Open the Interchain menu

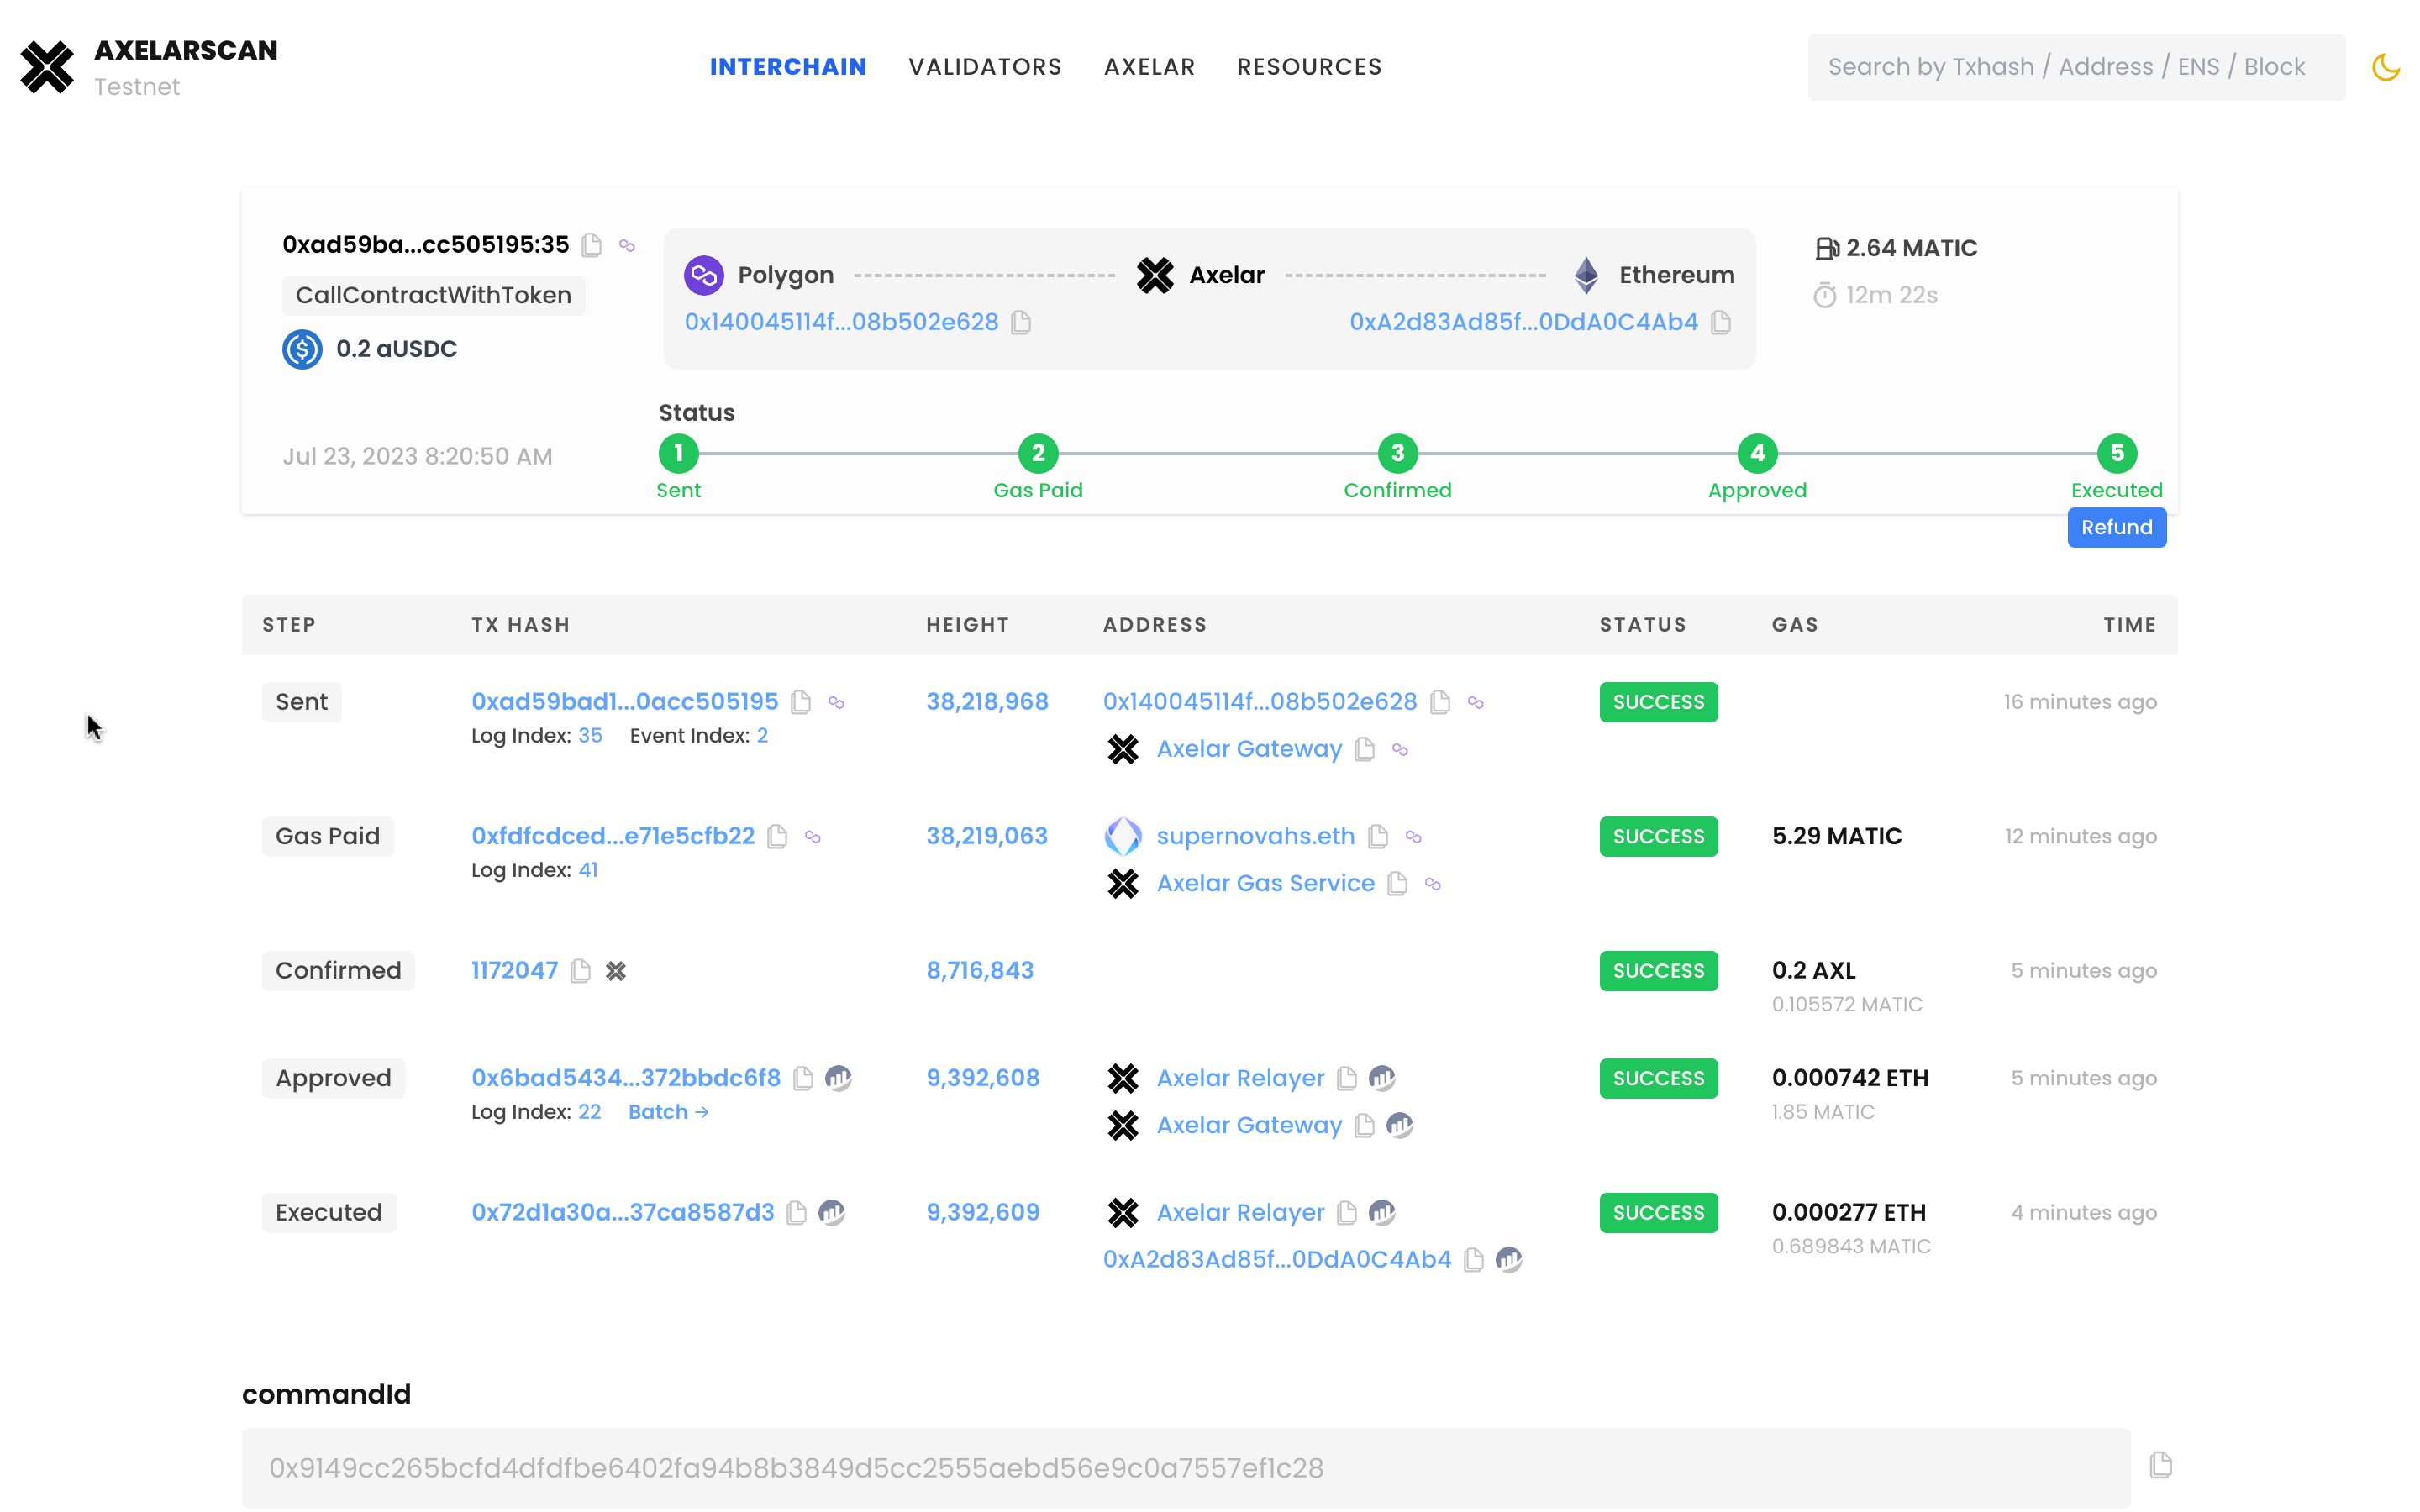788,67
